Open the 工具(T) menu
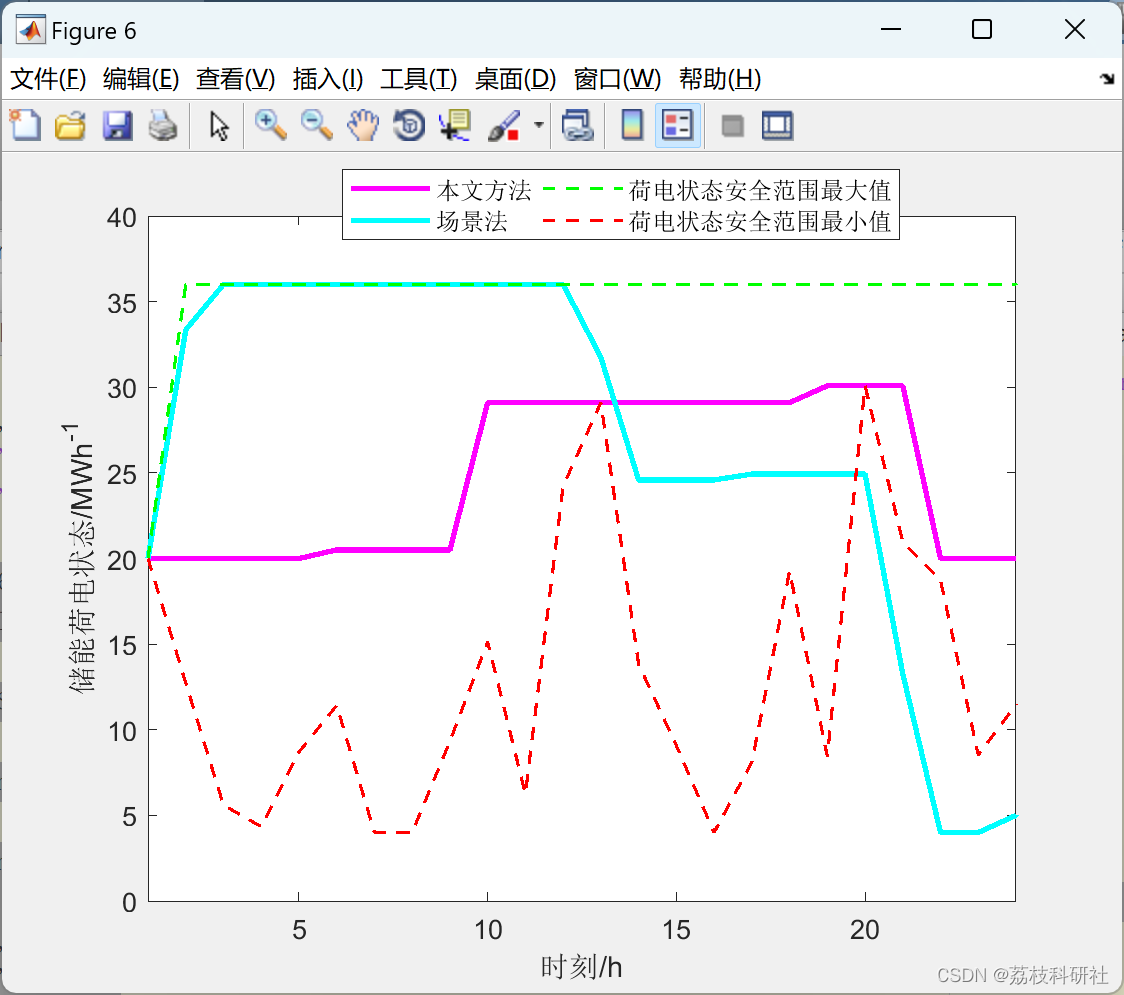This screenshot has height=995, width=1124. [418, 79]
